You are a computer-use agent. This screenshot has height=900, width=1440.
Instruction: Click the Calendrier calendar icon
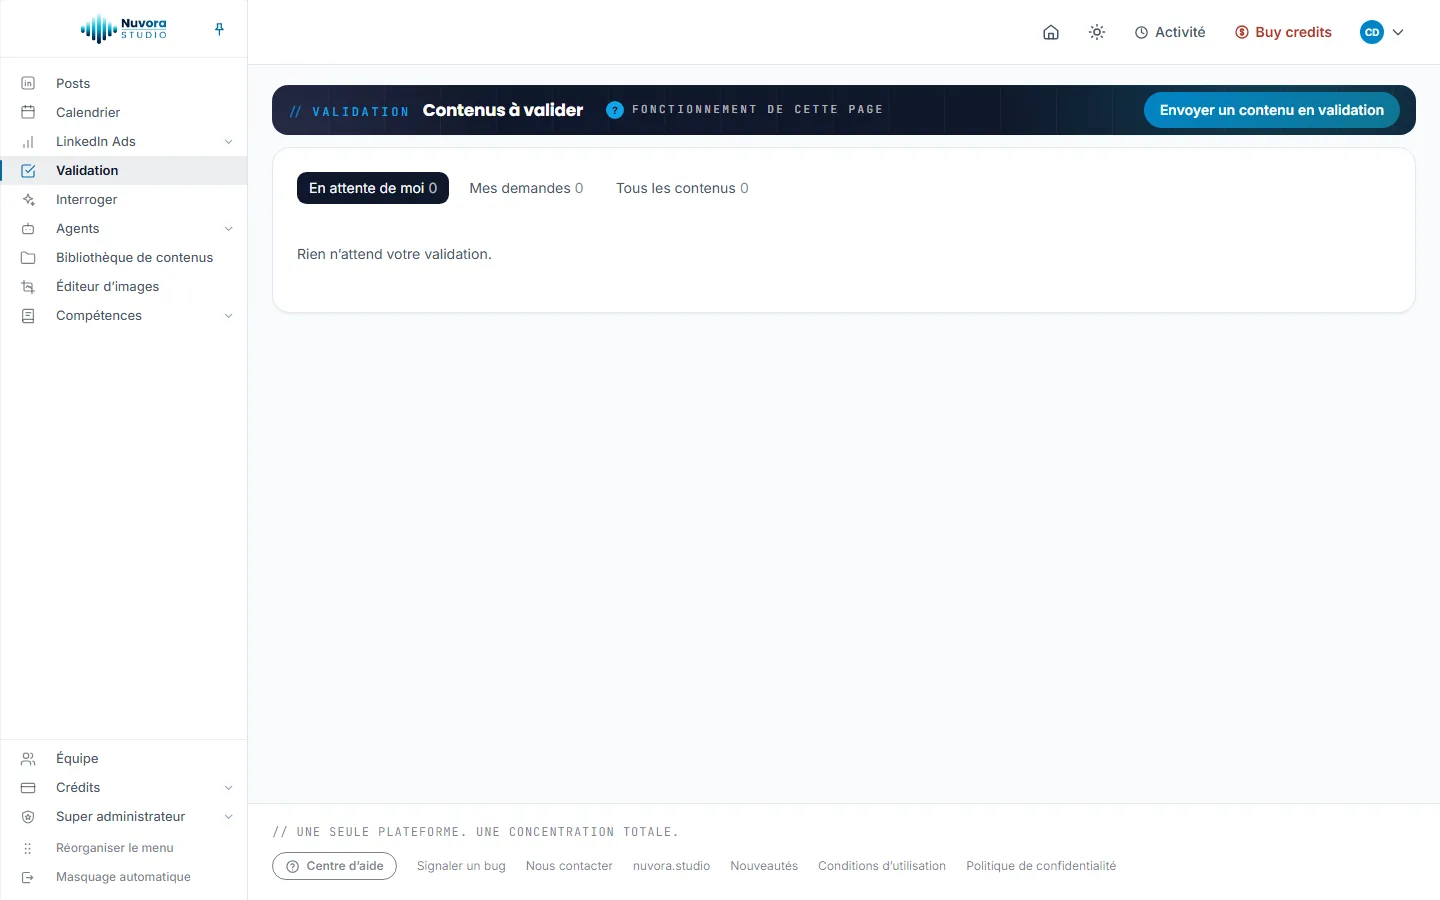28,112
